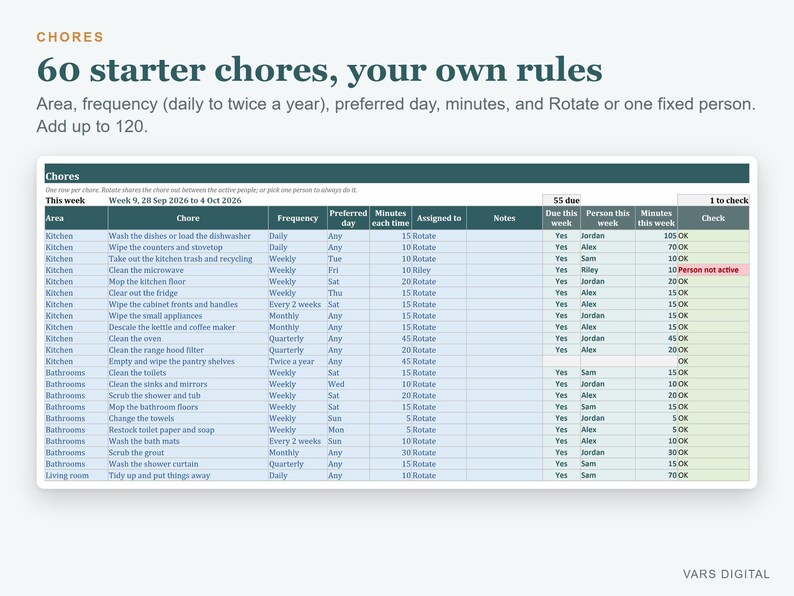Click the 'Tue' preferred day cell
The width and height of the screenshot is (794, 596).
pyautogui.click(x=348, y=259)
